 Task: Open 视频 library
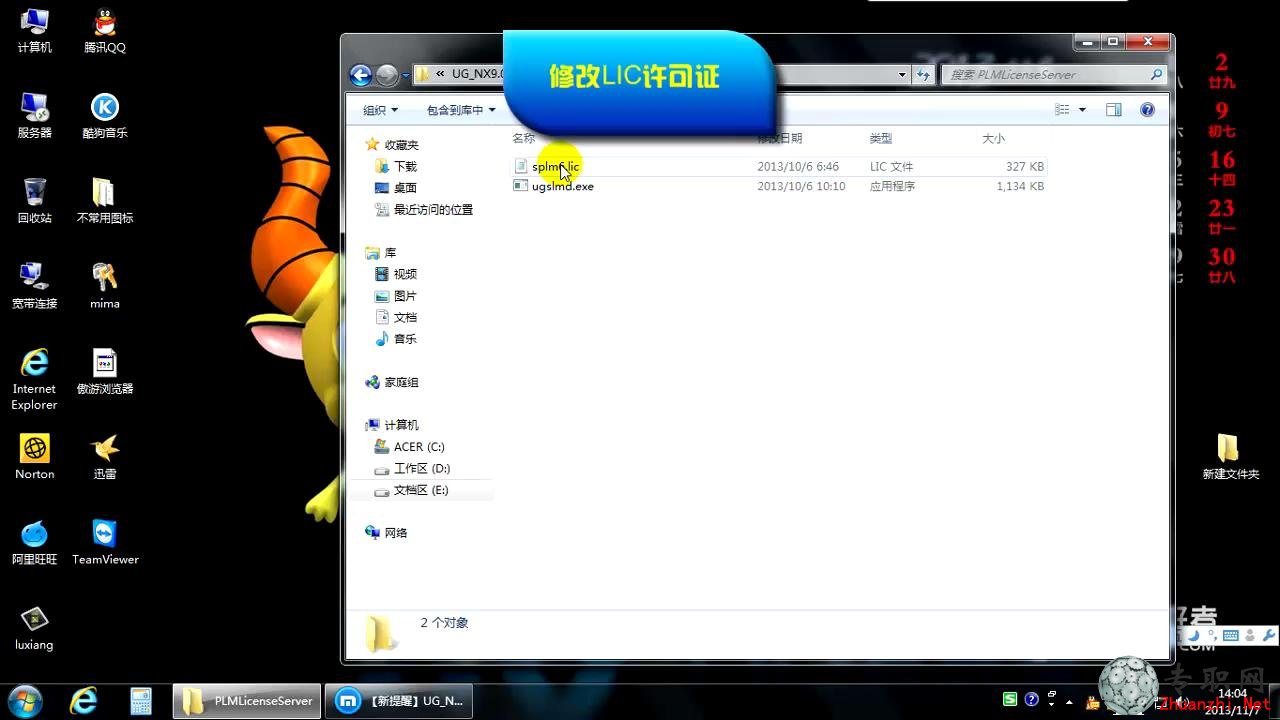405,274
